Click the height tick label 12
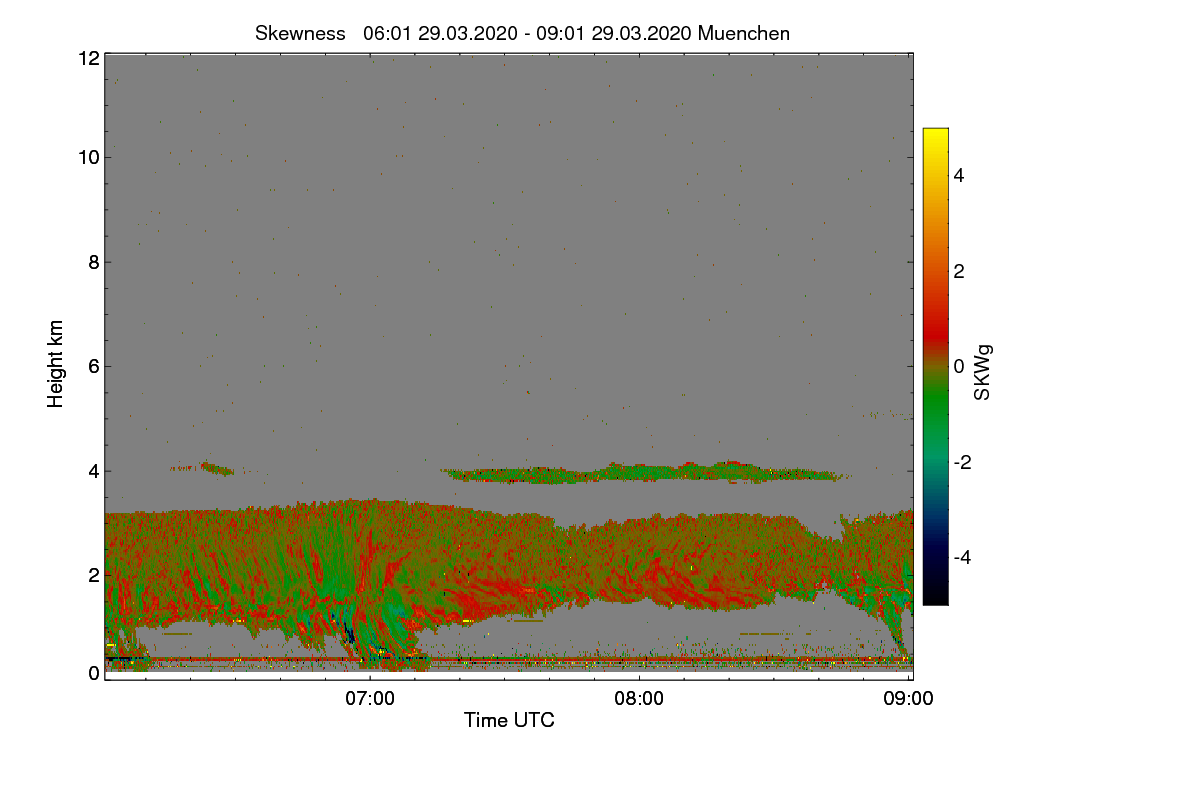Viewport: 1200px width, 800px height. [88, 58]
